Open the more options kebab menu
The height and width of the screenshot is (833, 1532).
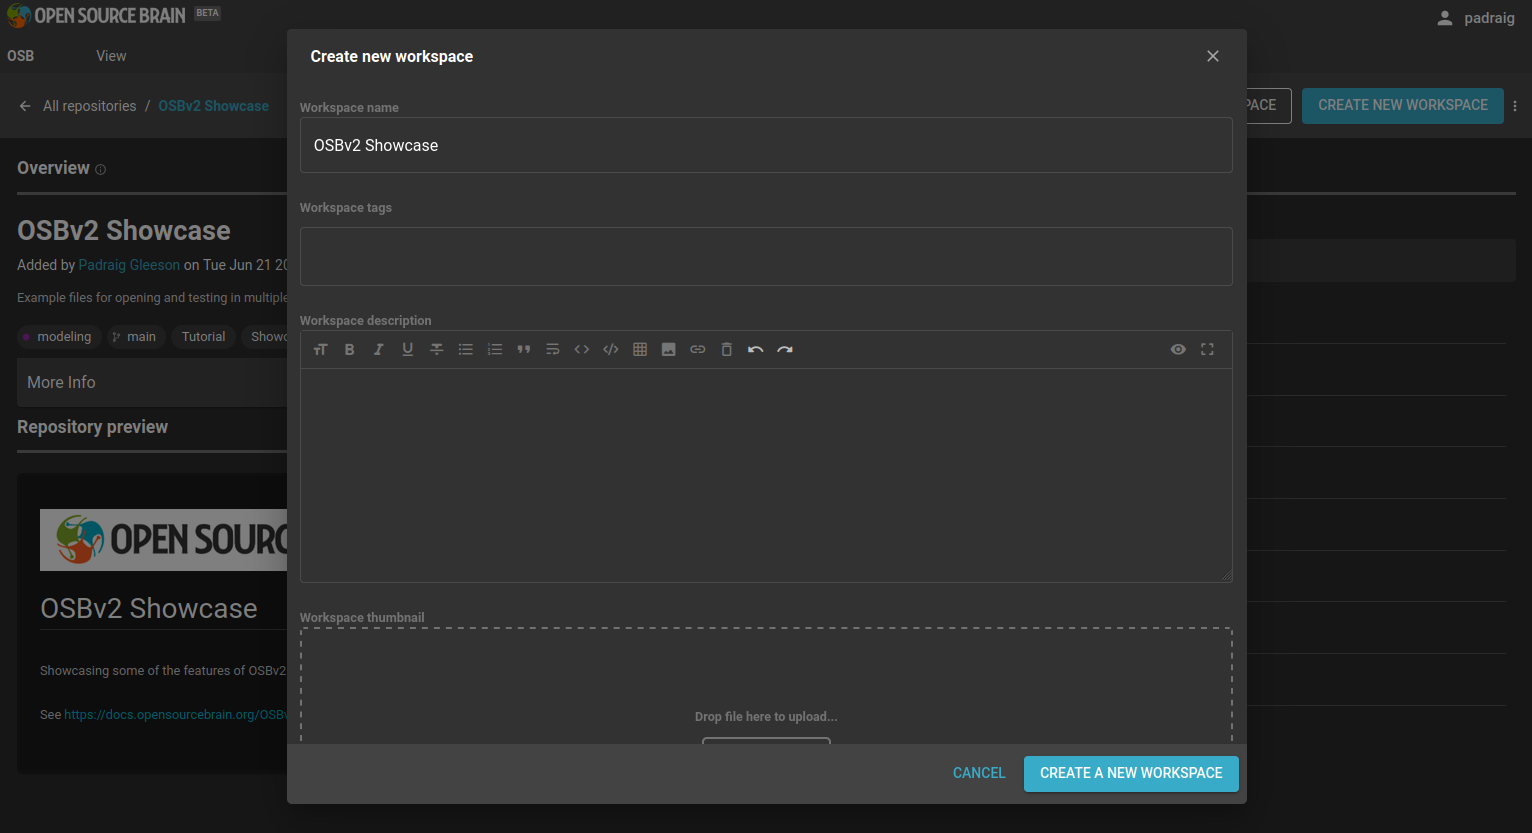(1515, 106)
